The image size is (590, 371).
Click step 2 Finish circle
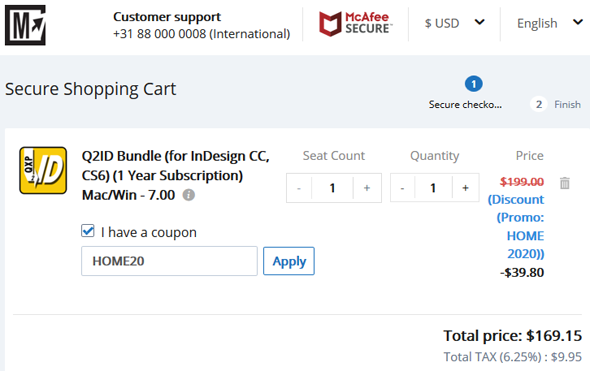pos(539,104)
